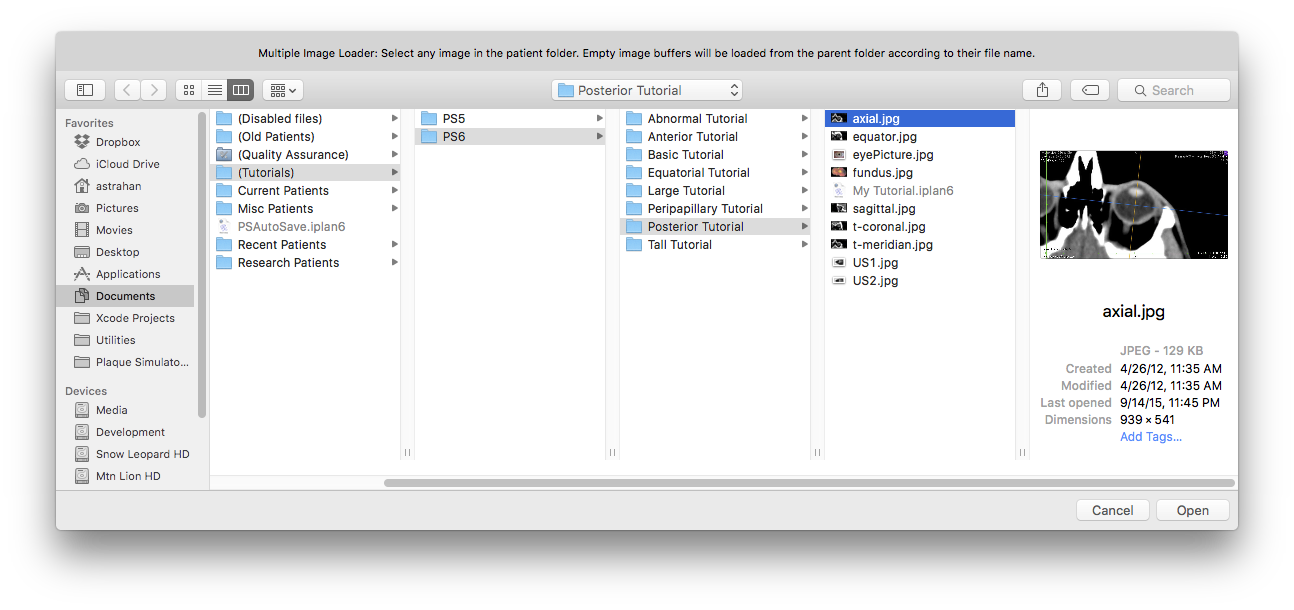Select the PS6 folder

[x=510, y=137]
